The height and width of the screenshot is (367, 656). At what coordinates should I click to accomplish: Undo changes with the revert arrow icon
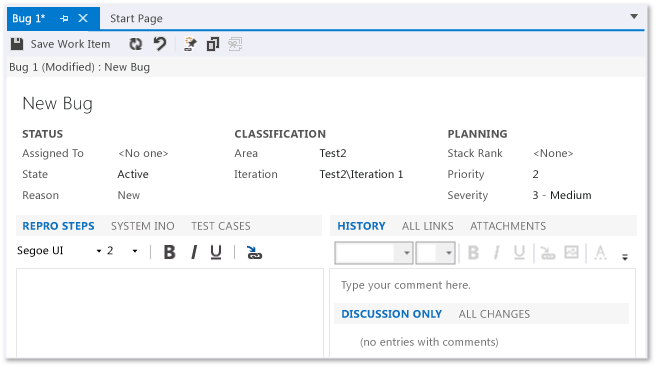click(x=159, y=44)
